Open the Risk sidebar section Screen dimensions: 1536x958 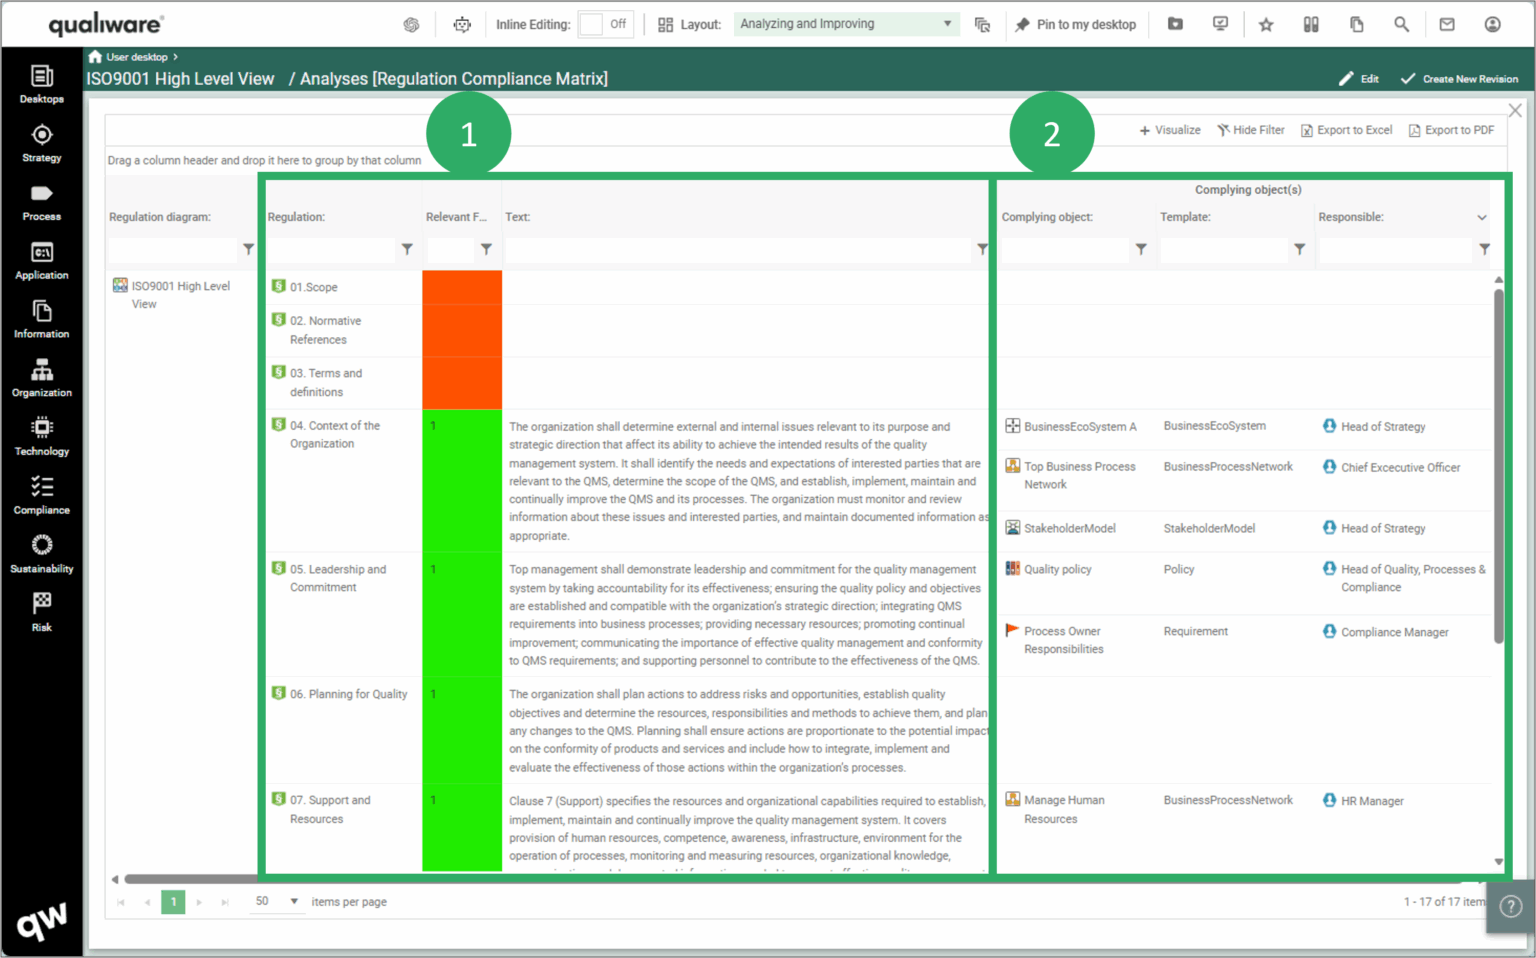[x=41, y=613]
